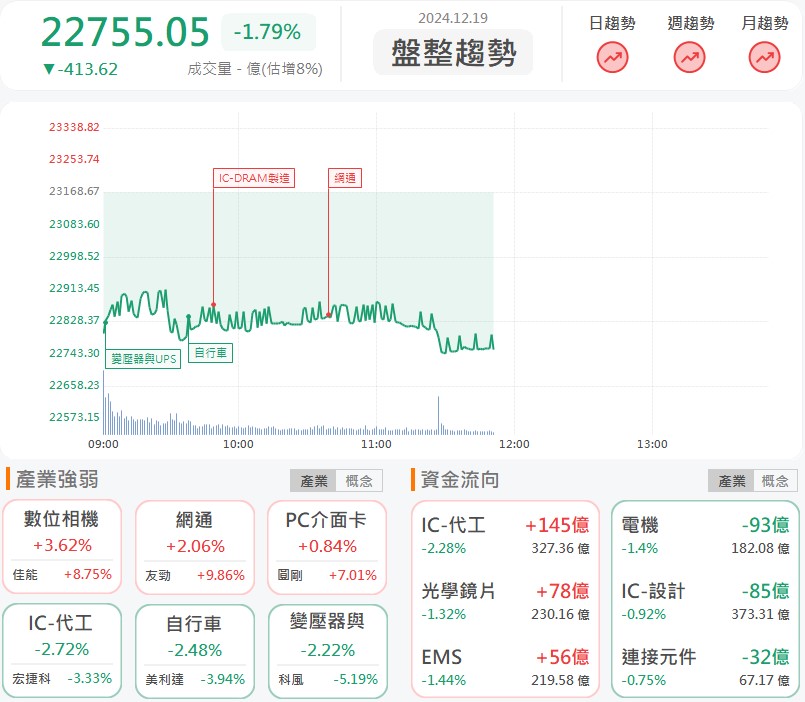Click the weekly trend (週趨勢) arrow icon
Screen dimensions: 805x702
click(689, 59)
